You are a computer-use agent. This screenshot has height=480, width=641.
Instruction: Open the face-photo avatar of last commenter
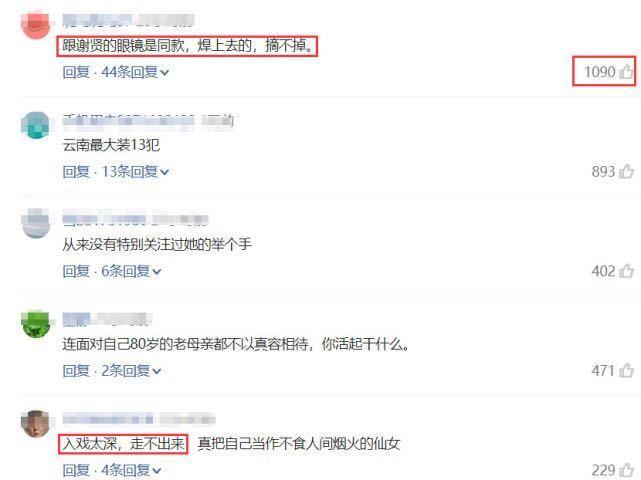36,424
